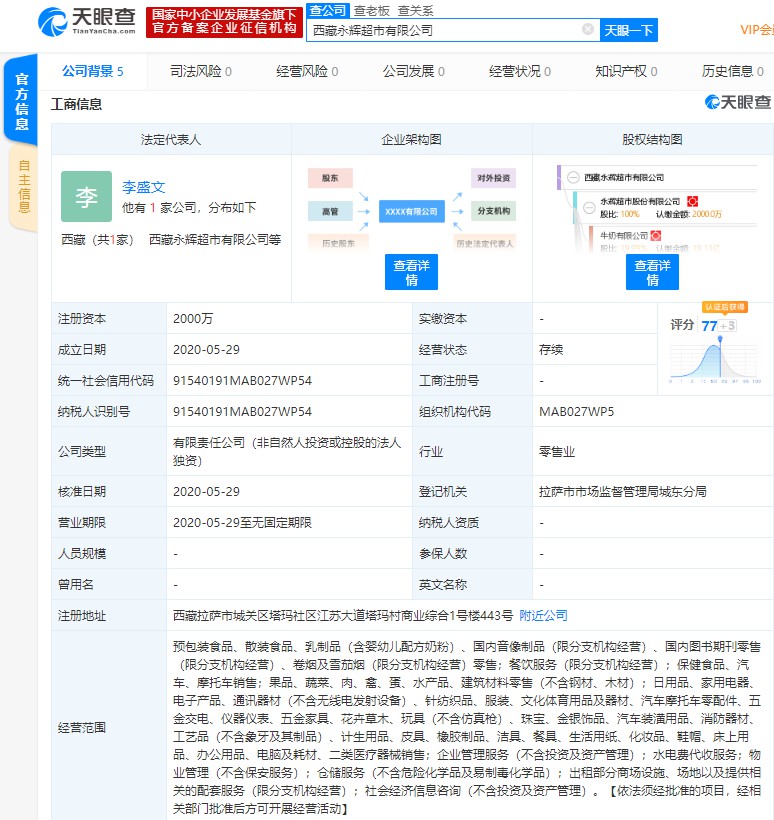This screenshot has width=774, height=820.
Task: Collapse the 西藏永辉超市有限公司 equity node
Action: click(573, 178)
